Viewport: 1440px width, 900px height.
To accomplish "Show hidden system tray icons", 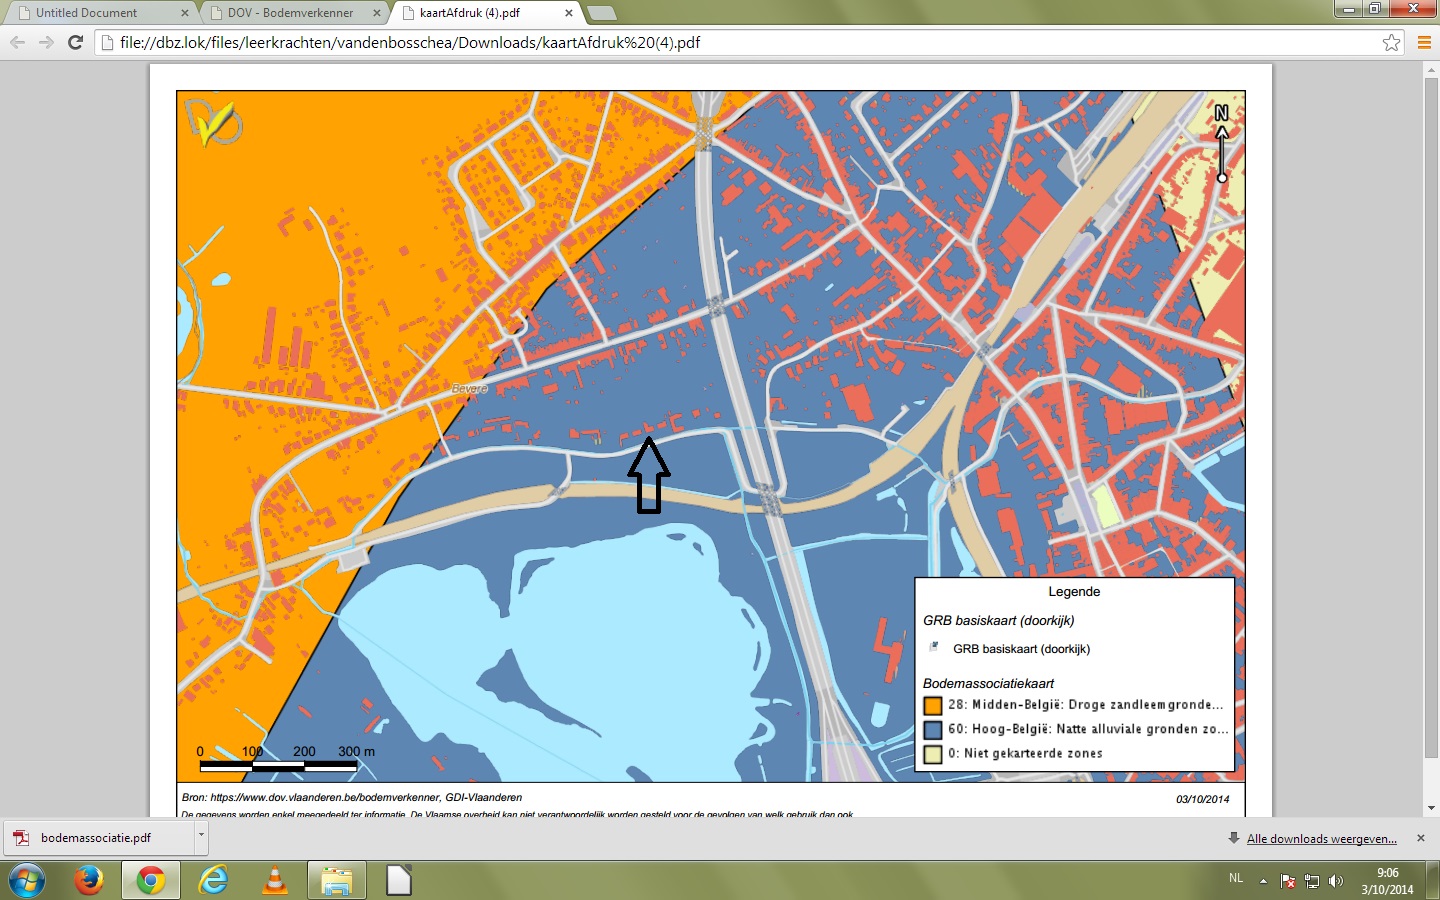I will pos(1263,881).
